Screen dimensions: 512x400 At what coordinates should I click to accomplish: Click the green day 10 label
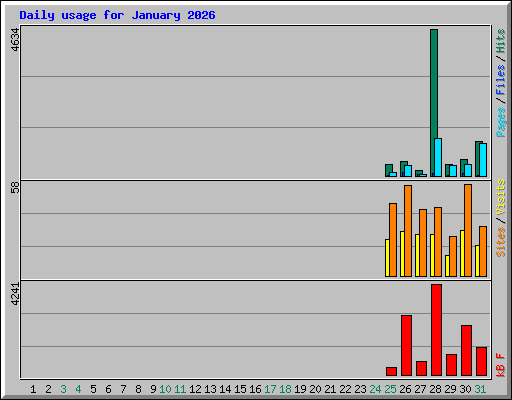pos(165,389)
